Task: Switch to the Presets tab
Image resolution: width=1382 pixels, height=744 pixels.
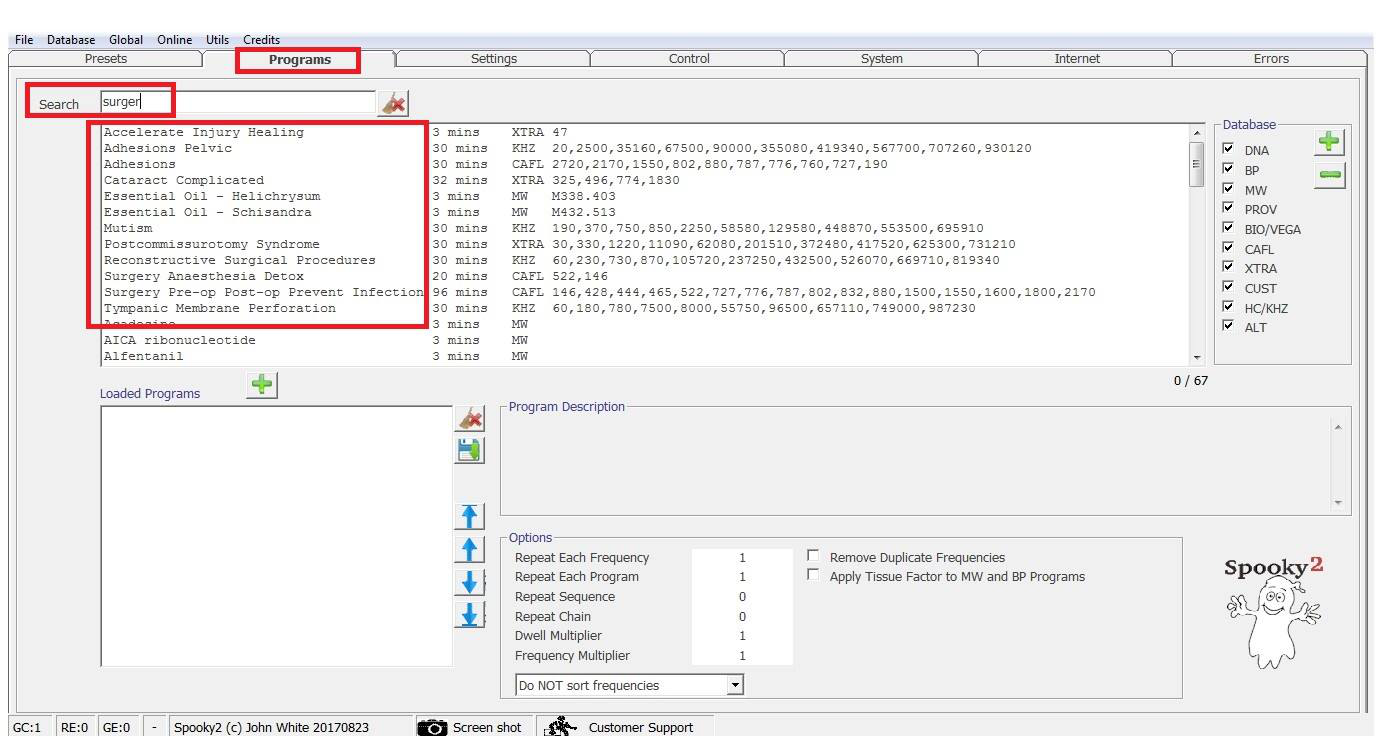Action: [106, 59]
